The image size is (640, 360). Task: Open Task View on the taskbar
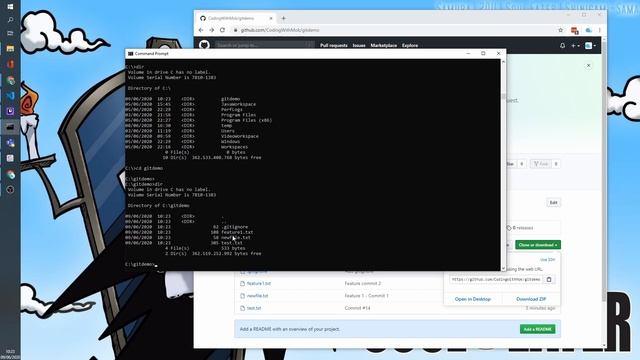10,33
